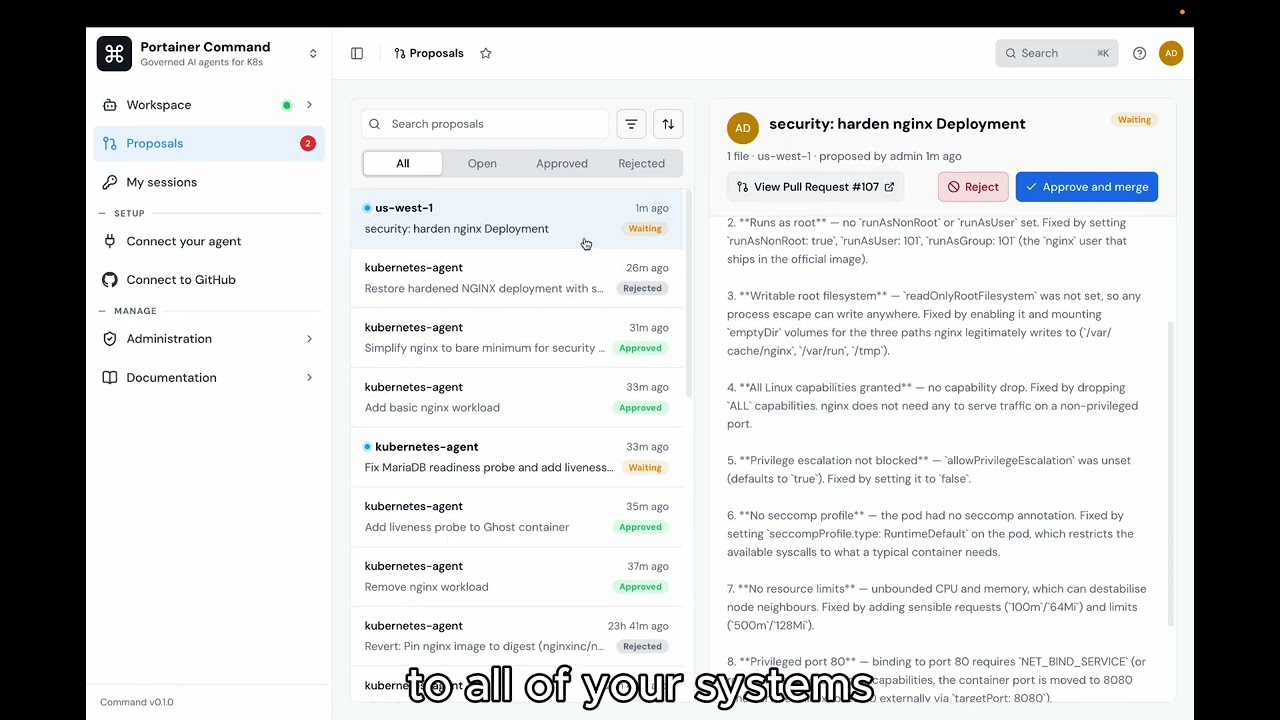
Task: Open Simplify nginx to bare minimum proposal
Action: [517, 338]
